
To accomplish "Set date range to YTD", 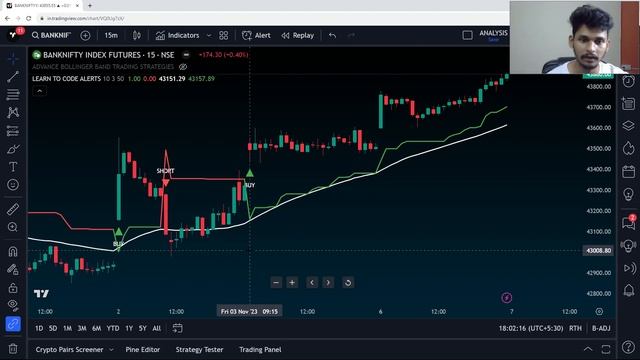I will click(x=113, y=328).
